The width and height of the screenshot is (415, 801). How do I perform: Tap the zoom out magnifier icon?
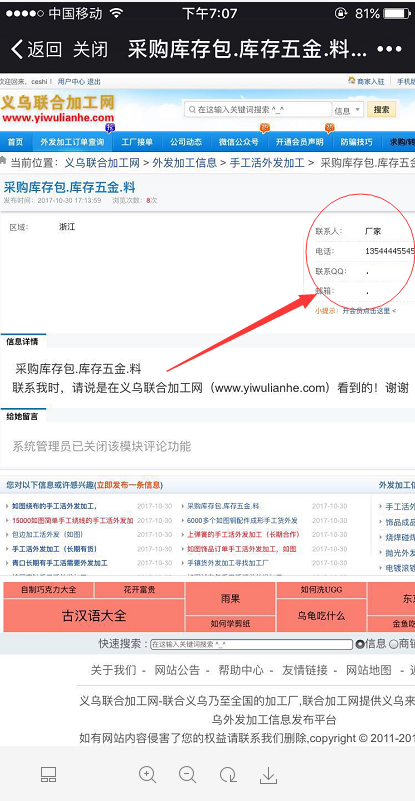click(x=188, y=775)
